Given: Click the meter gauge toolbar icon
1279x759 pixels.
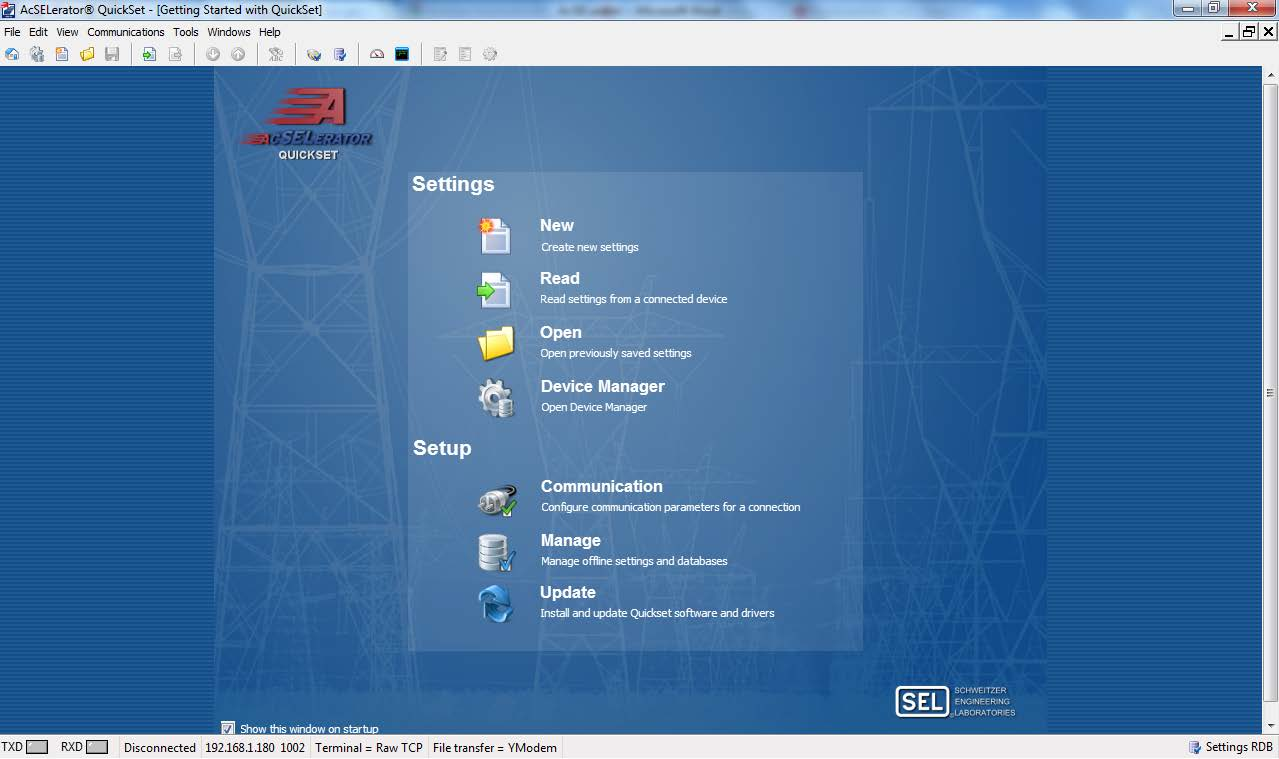Looking at the screenshot, I should [x=377, y=54].
